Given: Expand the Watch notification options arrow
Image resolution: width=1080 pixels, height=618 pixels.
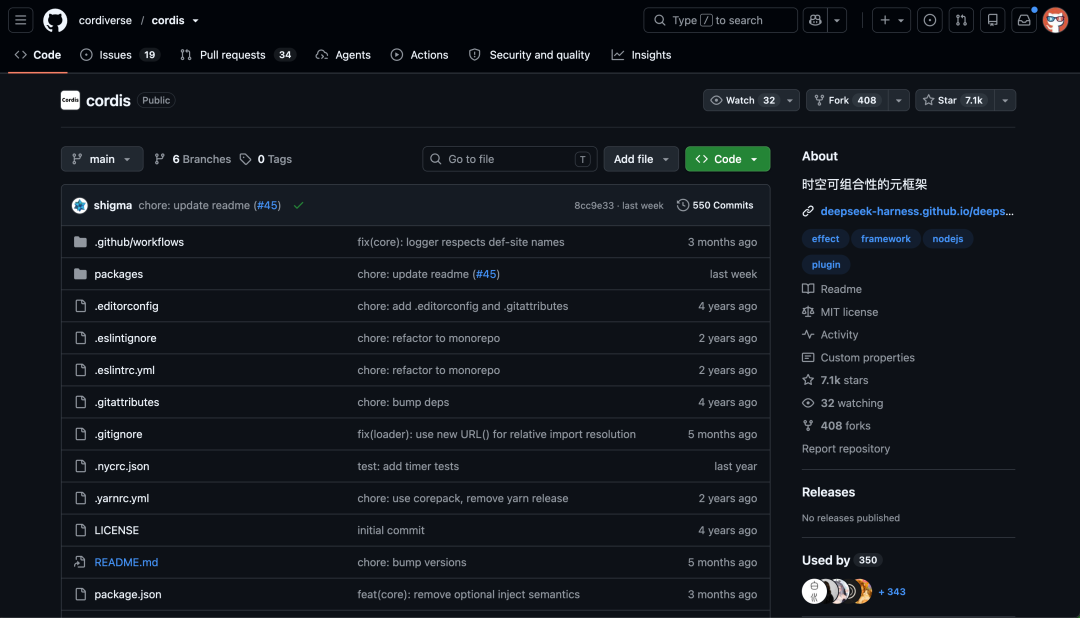Looking at the screenshot, I should click(790, 100).
